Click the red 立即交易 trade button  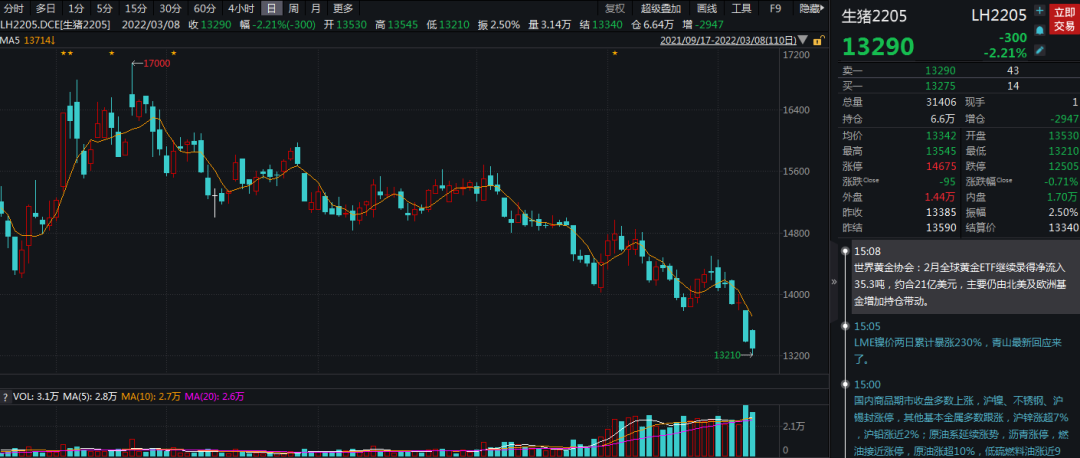click(x=1064, y=19)
